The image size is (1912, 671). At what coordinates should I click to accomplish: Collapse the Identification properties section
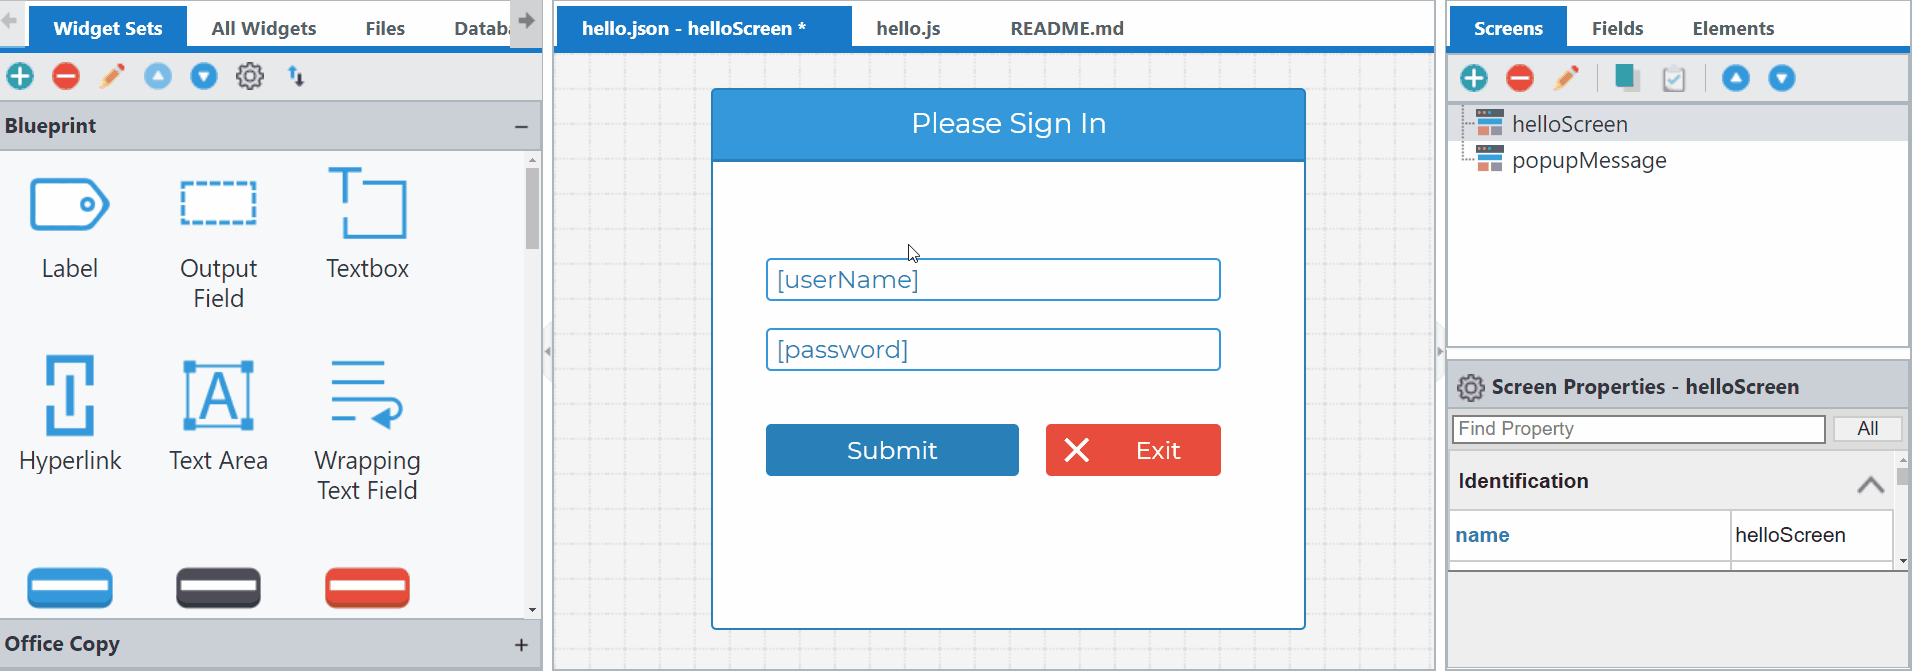[1870, 484]
